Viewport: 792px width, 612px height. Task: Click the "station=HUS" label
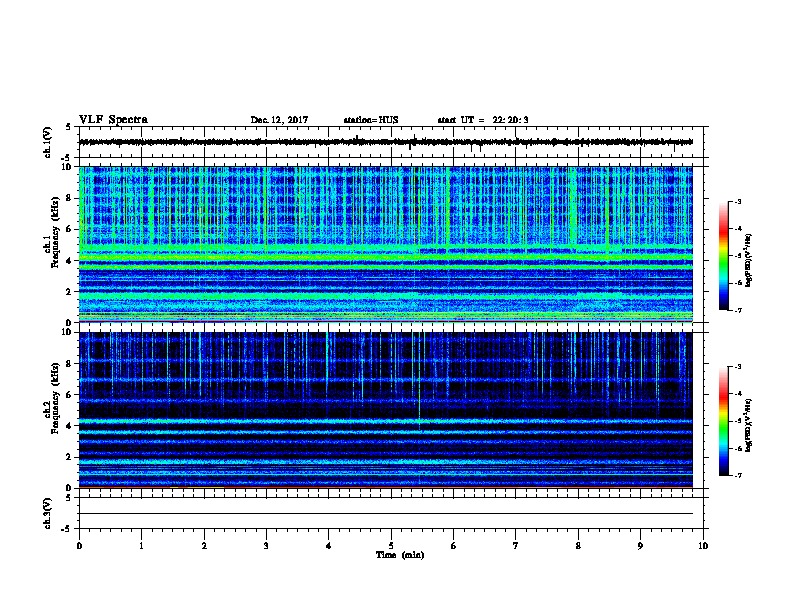coord(371,120)
